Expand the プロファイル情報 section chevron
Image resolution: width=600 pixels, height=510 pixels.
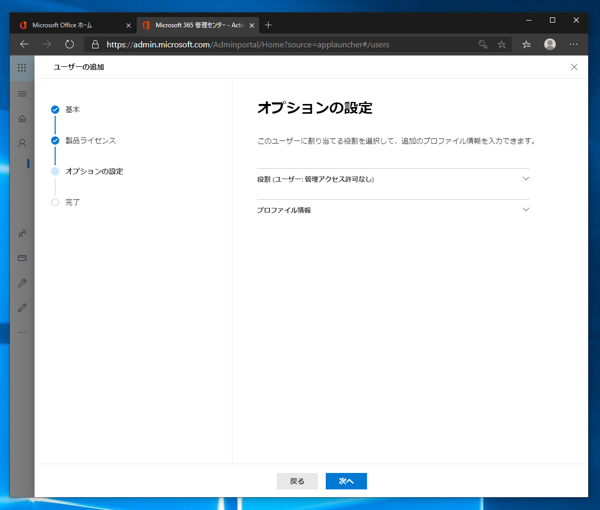click(x=526, y=209)
